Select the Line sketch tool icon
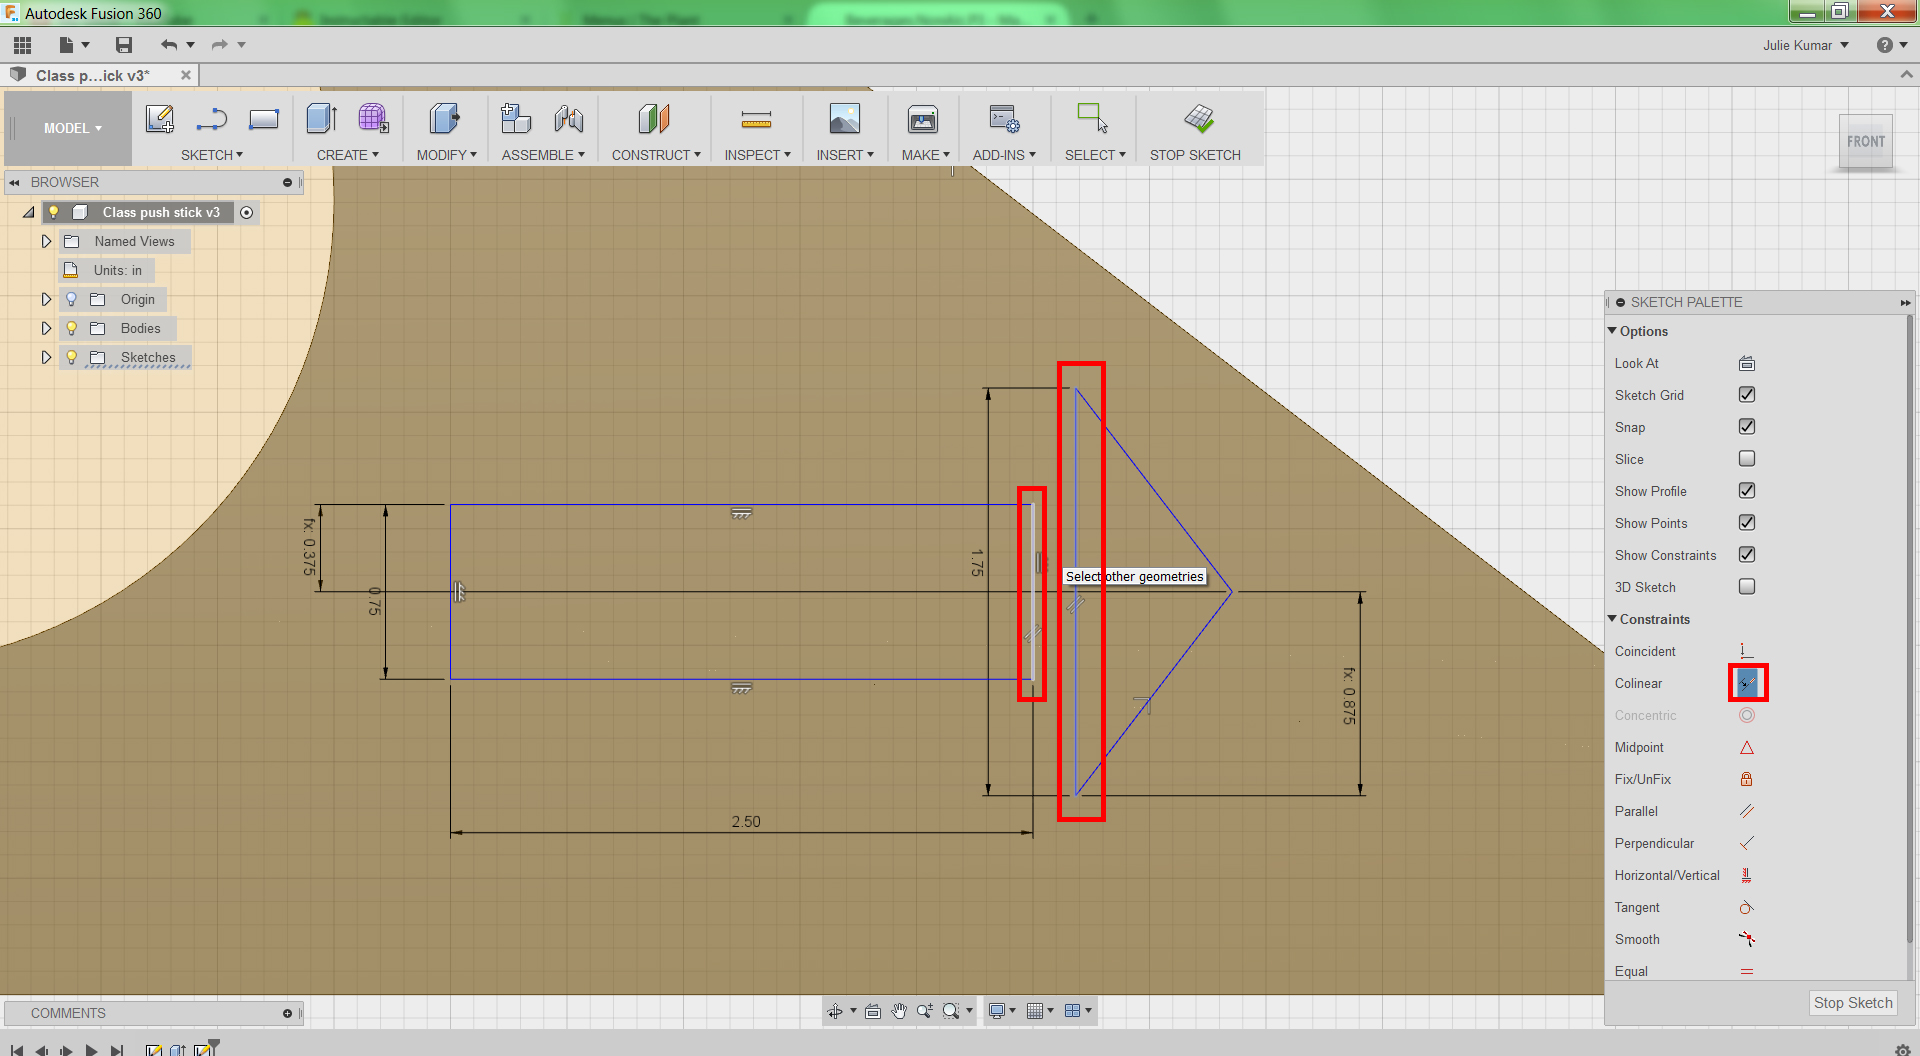The height and width of the screenshot is (1056, 1920). 211,119
